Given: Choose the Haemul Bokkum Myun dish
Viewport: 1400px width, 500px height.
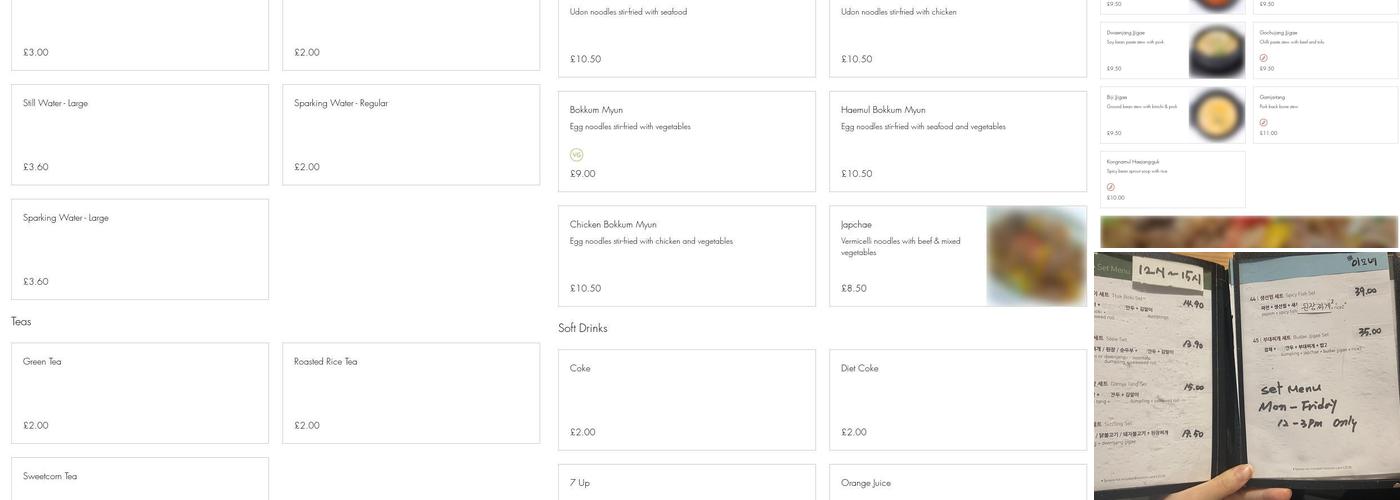Looking at the screenshot, I should (957, 141).
